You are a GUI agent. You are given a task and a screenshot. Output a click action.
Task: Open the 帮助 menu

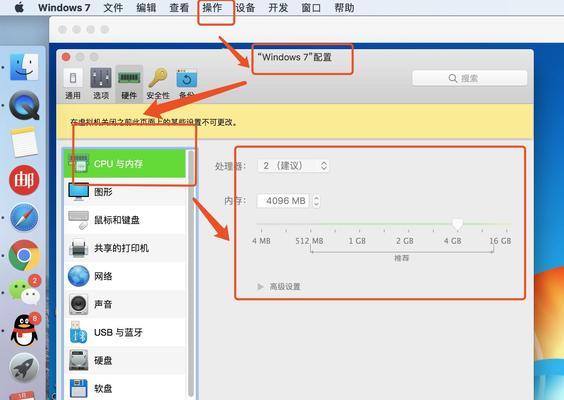click(344, 8)
